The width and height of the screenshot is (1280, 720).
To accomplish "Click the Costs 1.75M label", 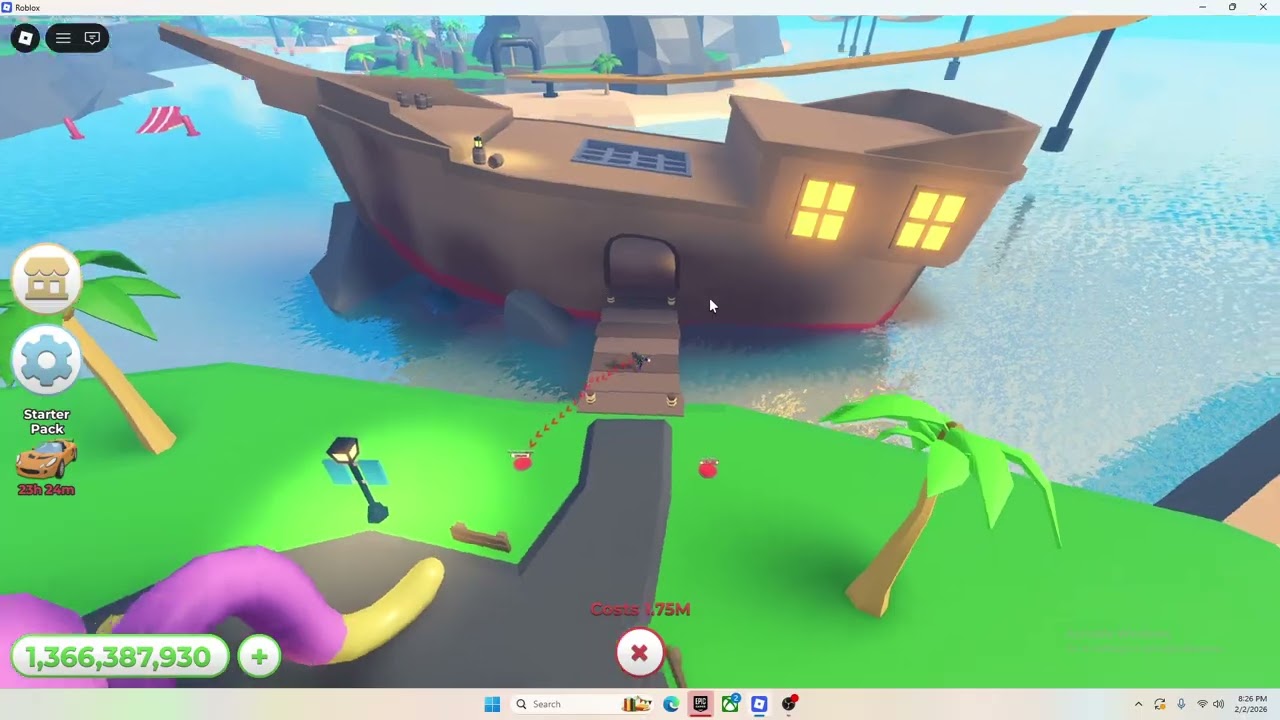I will pyautogui.click(x=640, y=609).
